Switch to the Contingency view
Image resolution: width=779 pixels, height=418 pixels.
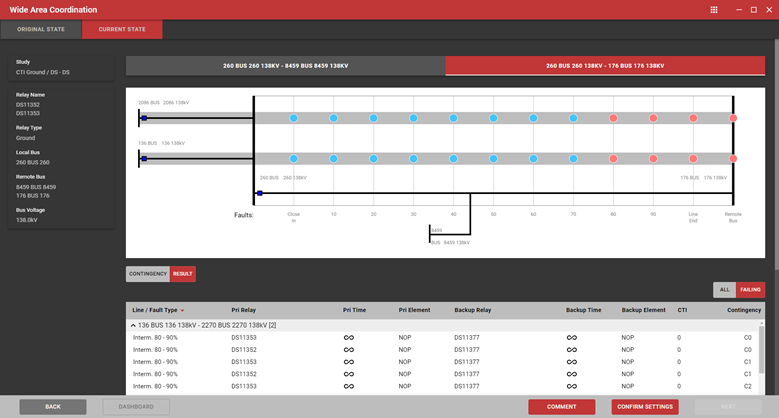click(x=148, y=274)
